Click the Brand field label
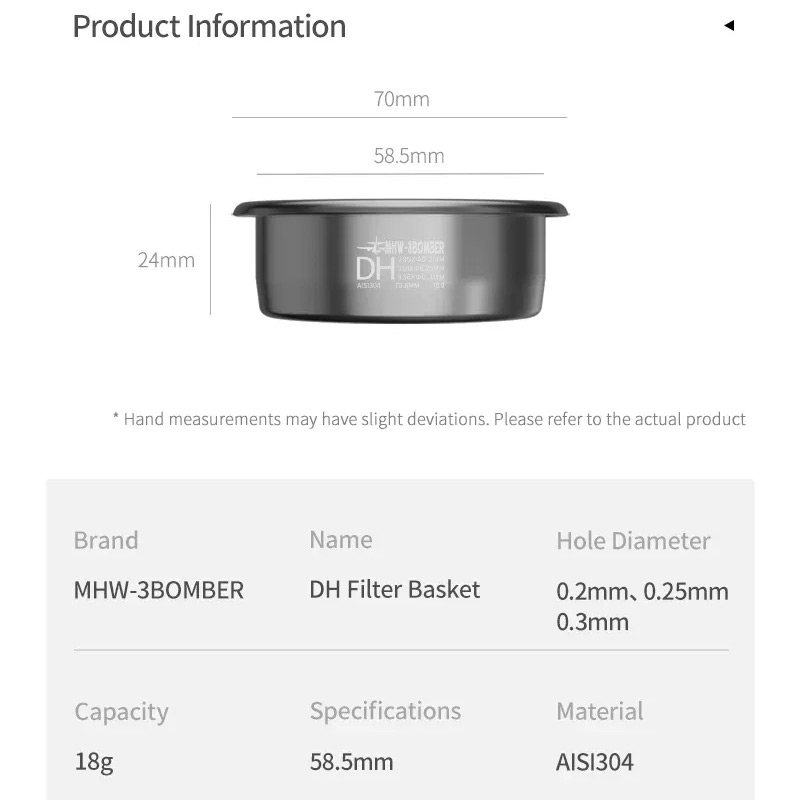Viewport: 800px width, 800px height. pyautogui.click(x=106, y=541)
